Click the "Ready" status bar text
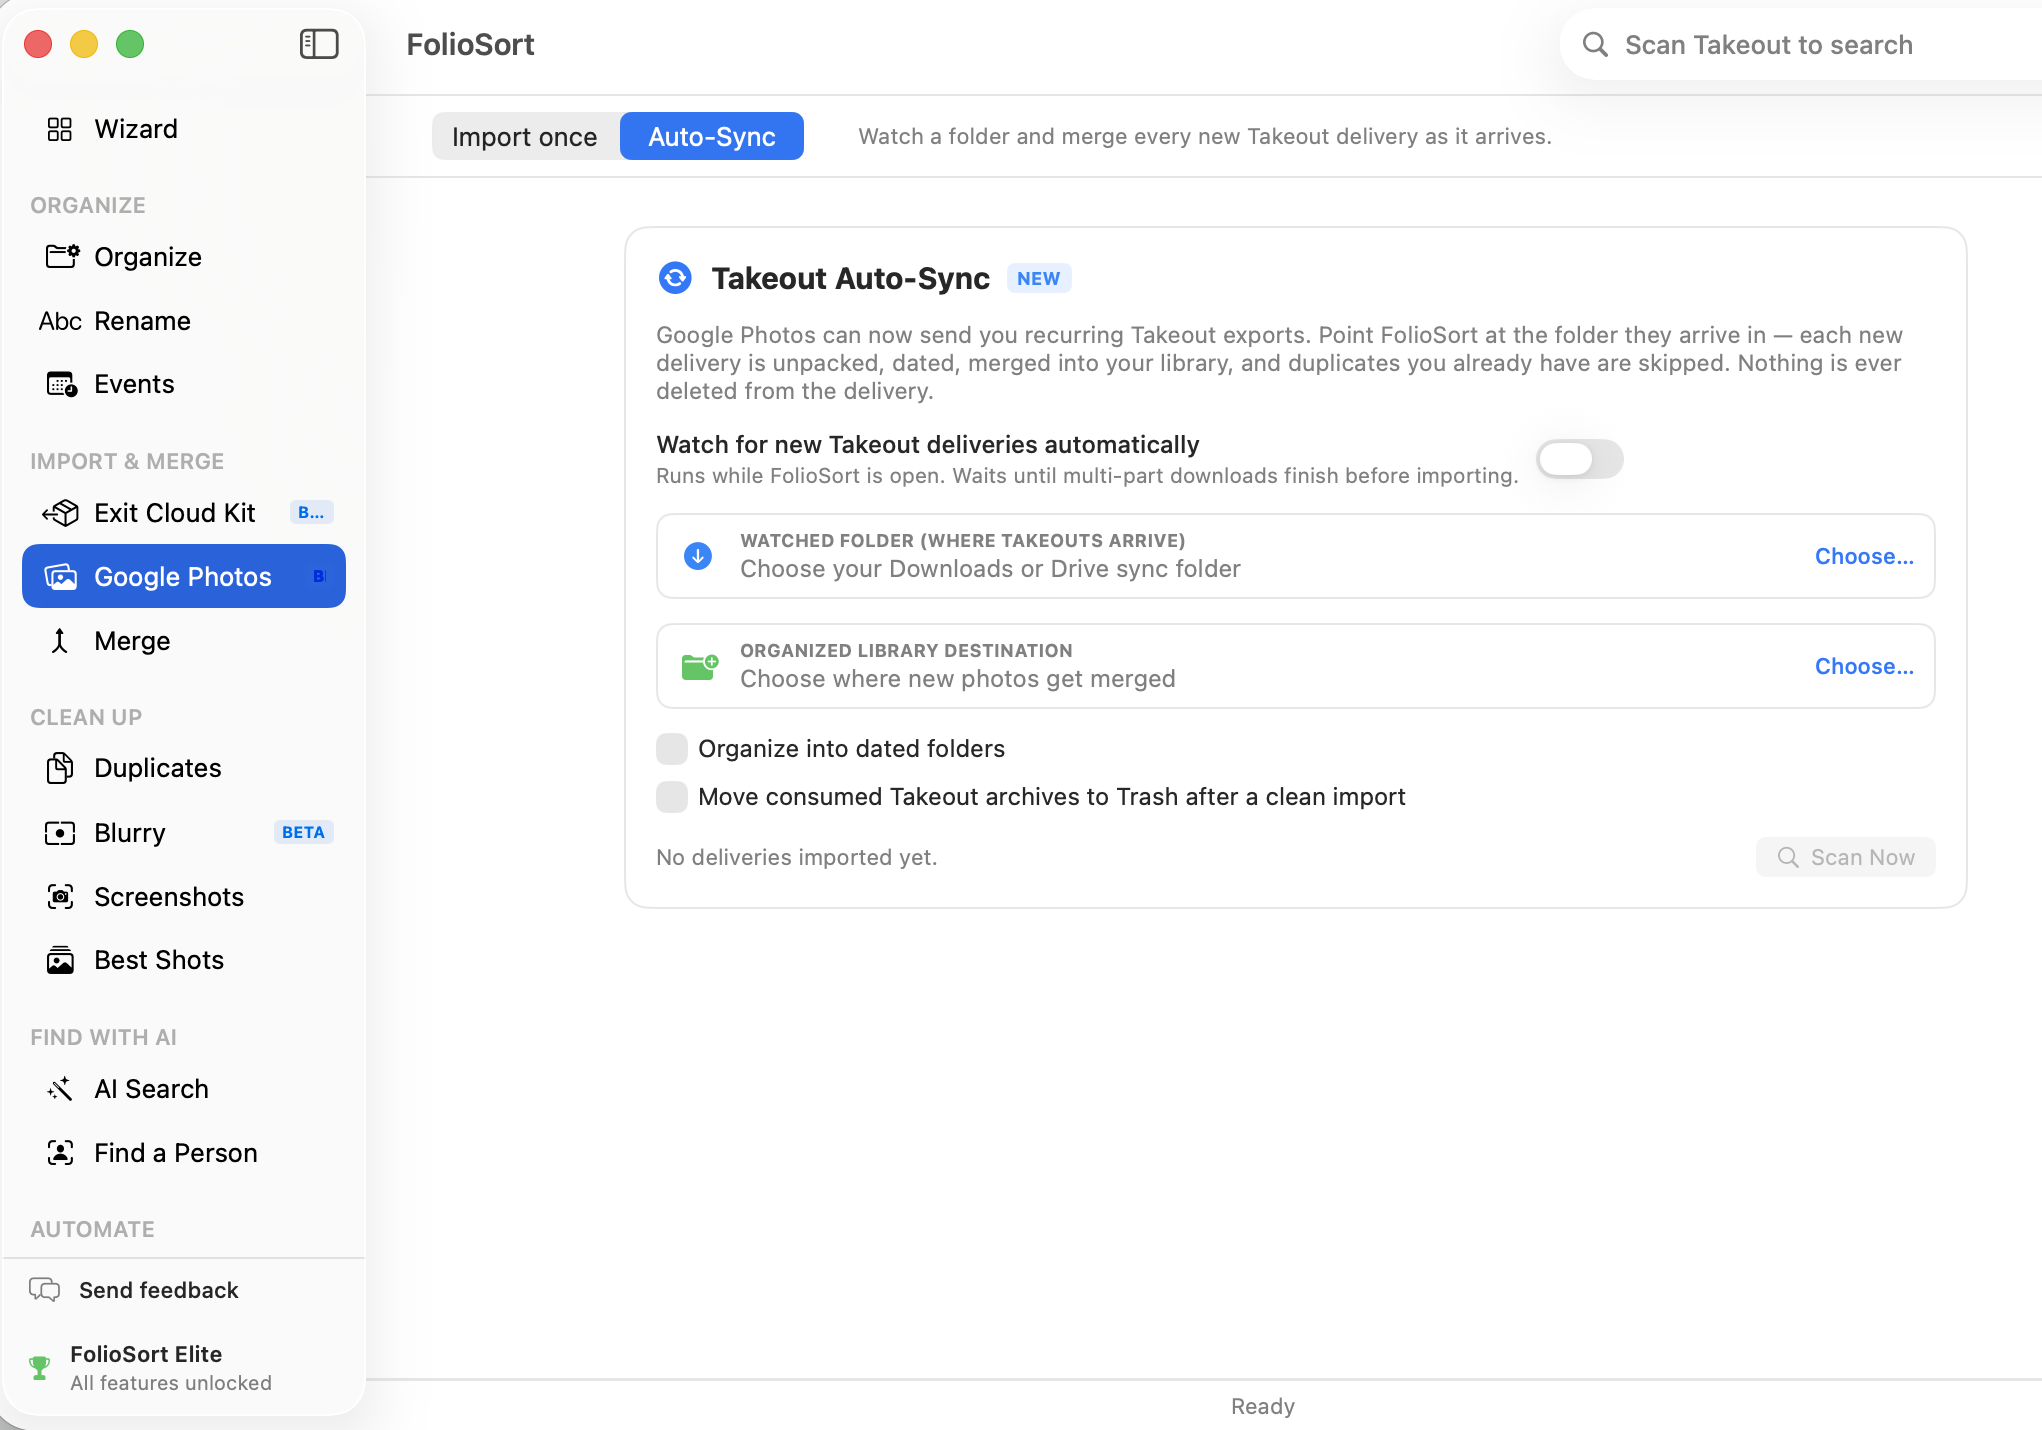This screenshot has width=2042, height=1430. point(1263,1406)
